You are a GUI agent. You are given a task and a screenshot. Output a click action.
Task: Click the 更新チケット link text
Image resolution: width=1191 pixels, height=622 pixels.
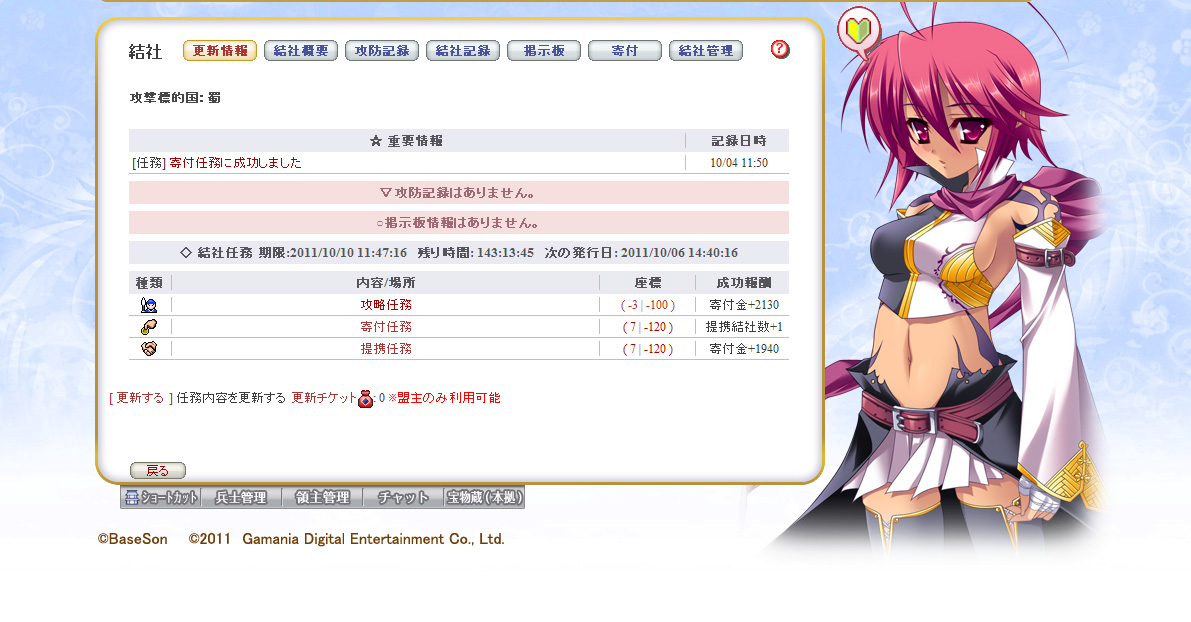click(324, 398)
